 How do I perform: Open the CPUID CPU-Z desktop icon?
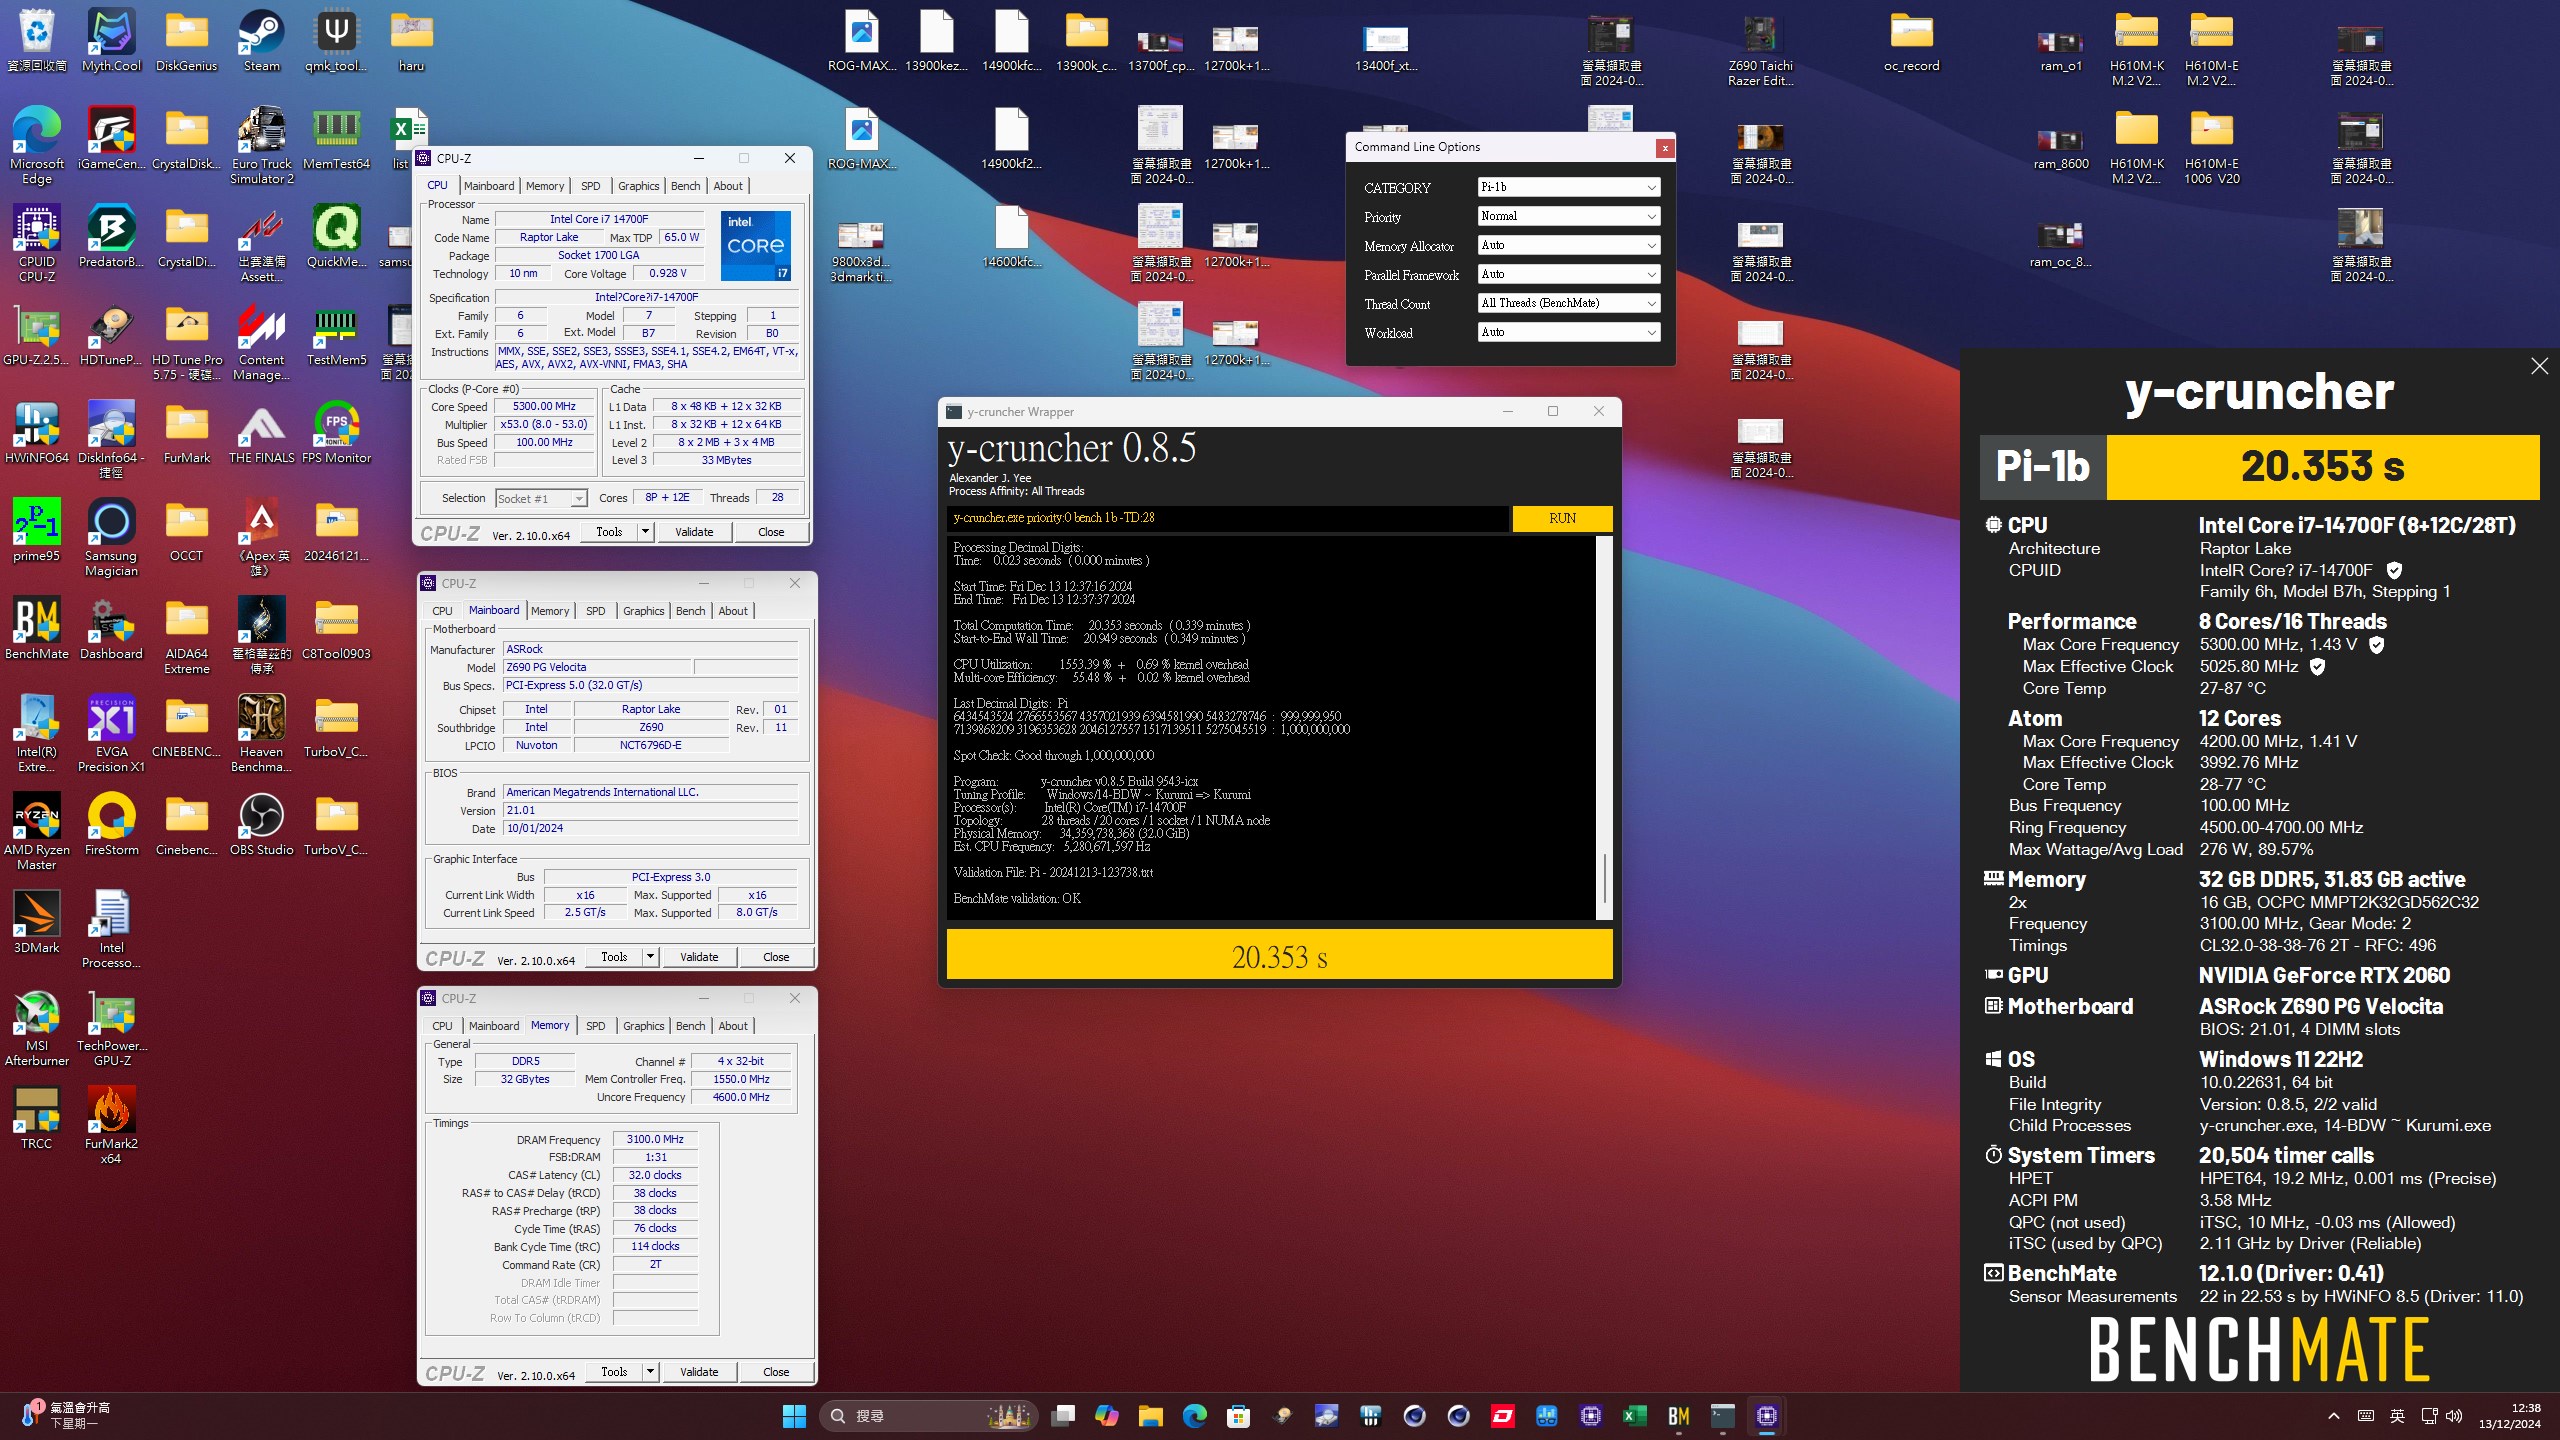point(37,243)
